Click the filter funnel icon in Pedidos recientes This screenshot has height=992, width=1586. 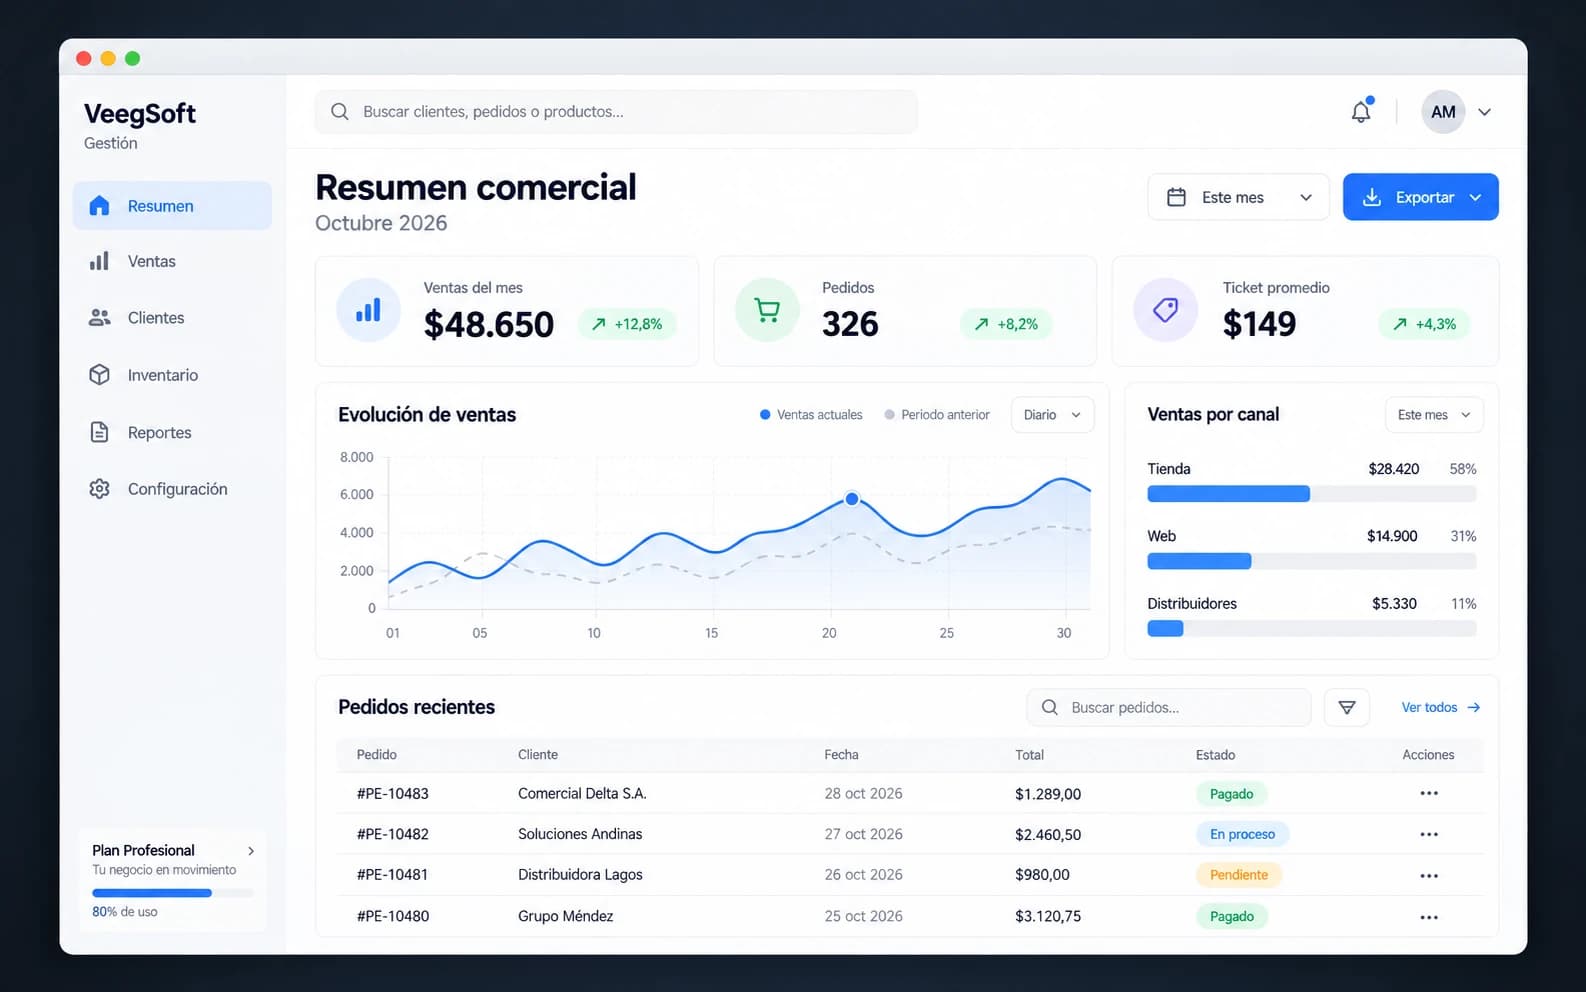point(1347,707)
